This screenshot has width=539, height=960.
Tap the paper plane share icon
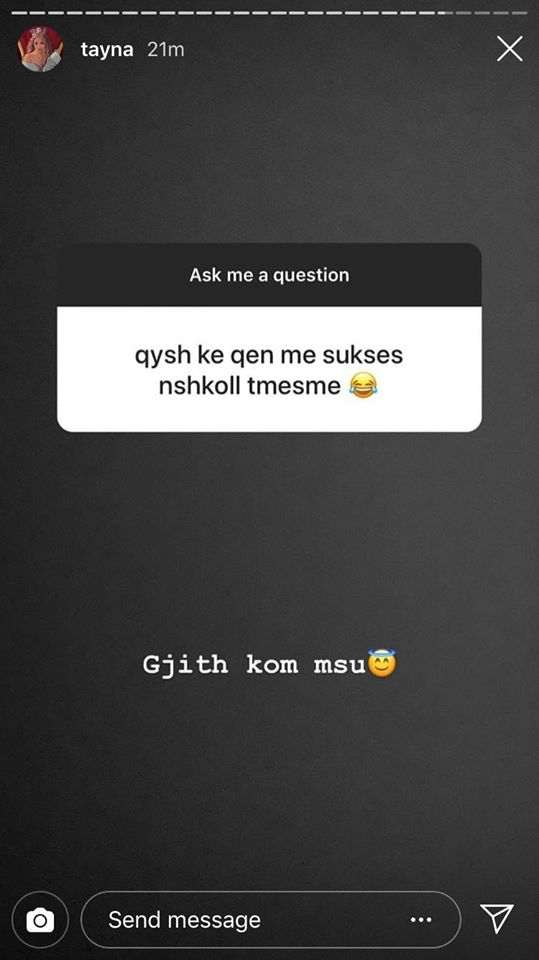[x=496, y=918]
